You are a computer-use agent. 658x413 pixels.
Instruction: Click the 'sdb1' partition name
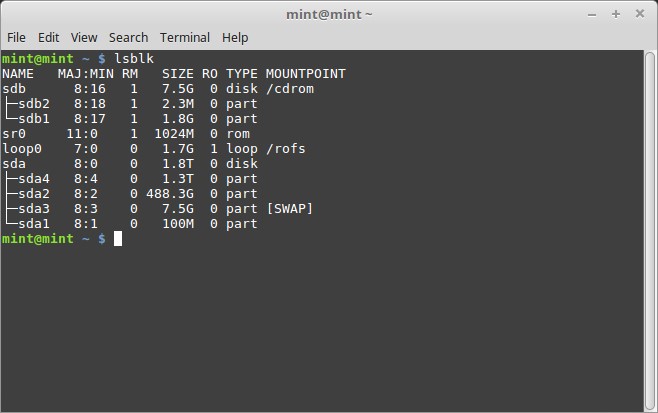click(34, 119)
